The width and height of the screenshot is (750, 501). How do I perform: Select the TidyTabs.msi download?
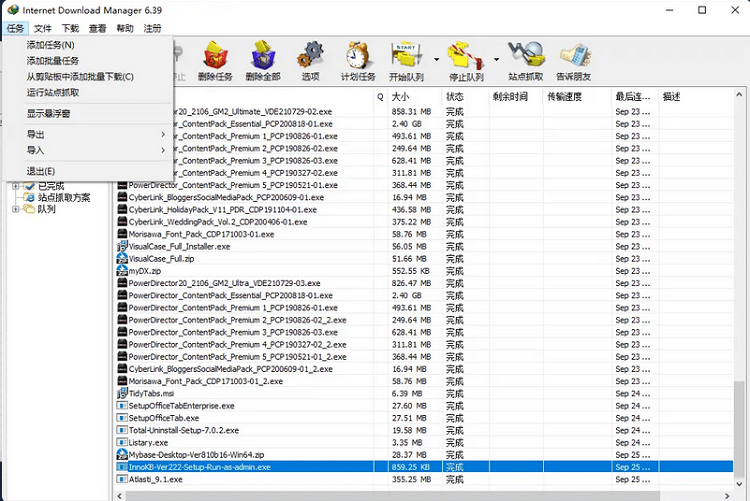(x=424, y=393)
